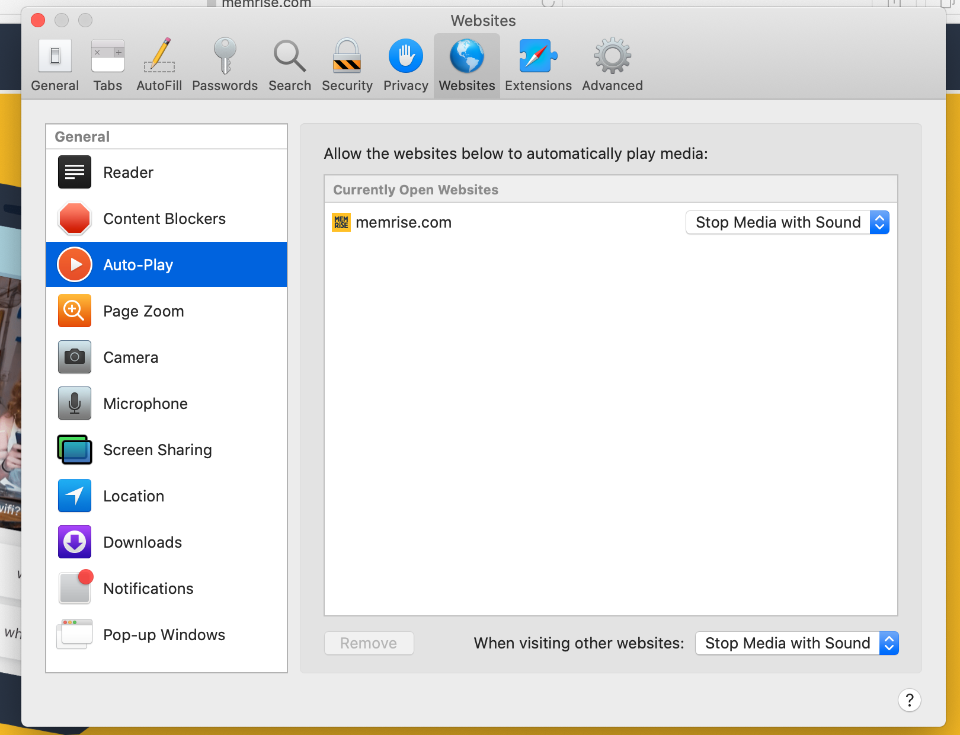Select Pop-up Windows settings
The image size is (960, 735).
point(166,635)
